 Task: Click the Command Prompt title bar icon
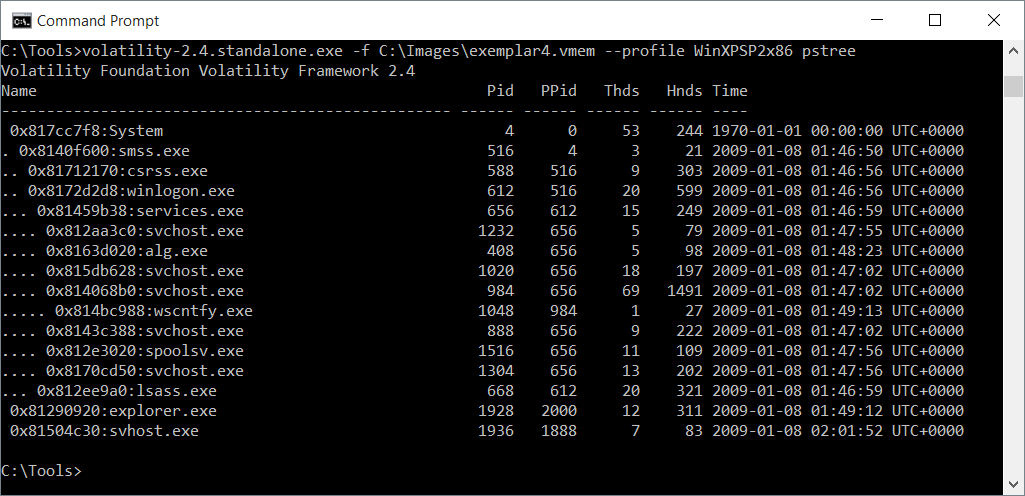[22, 20]
